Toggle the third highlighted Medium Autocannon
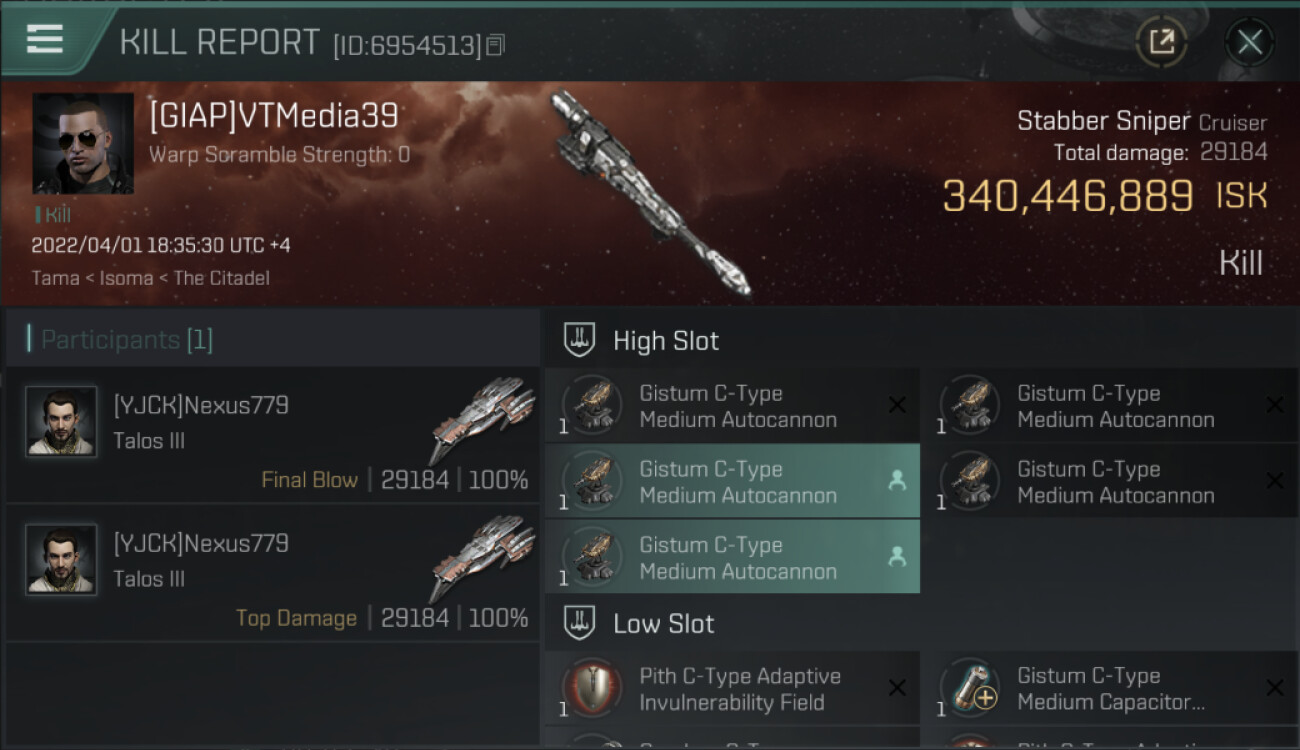This screenshot has width=1300, height=750. coord(732,557)
